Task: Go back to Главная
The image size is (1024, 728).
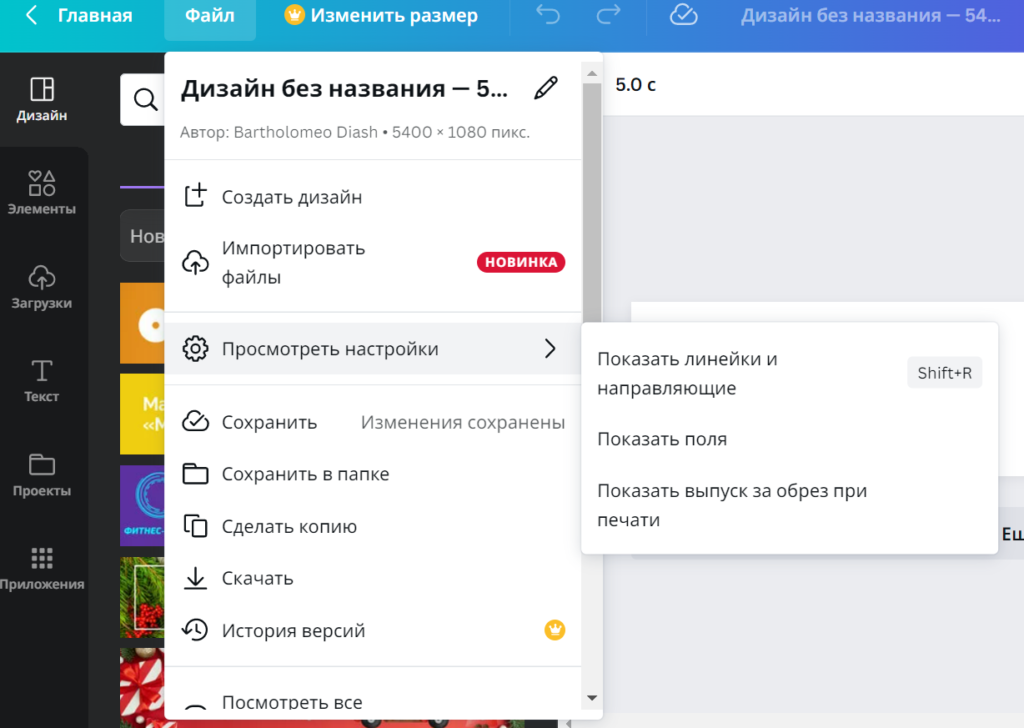Action: tap(80, 16)
